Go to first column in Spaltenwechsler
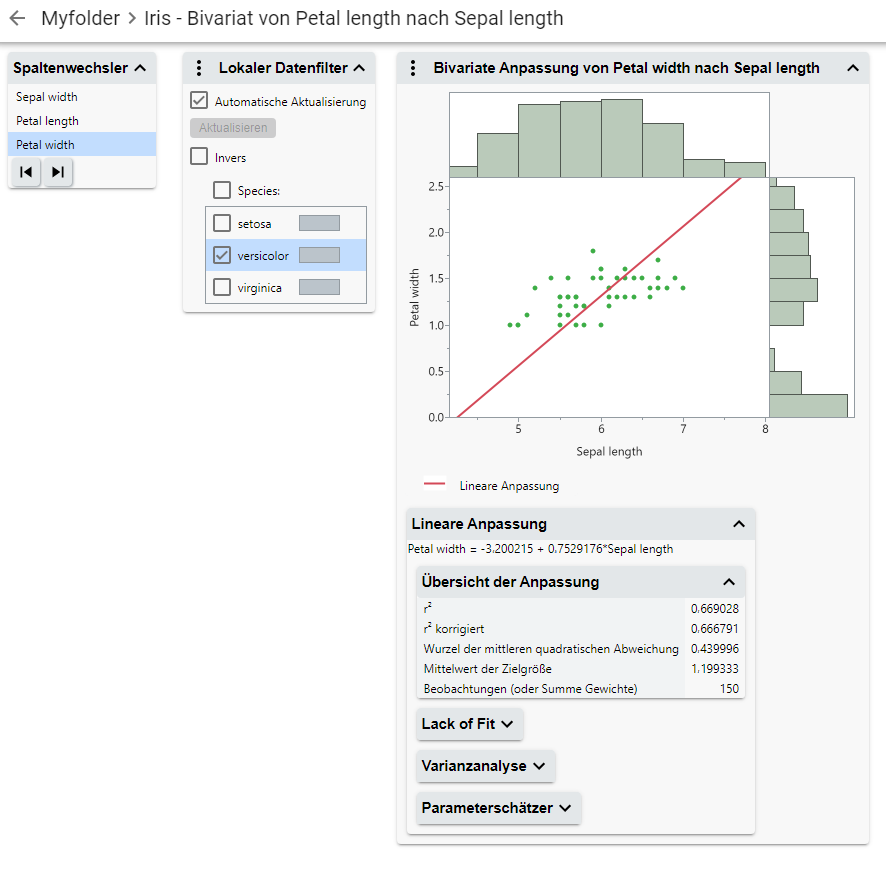 point(27,172)
